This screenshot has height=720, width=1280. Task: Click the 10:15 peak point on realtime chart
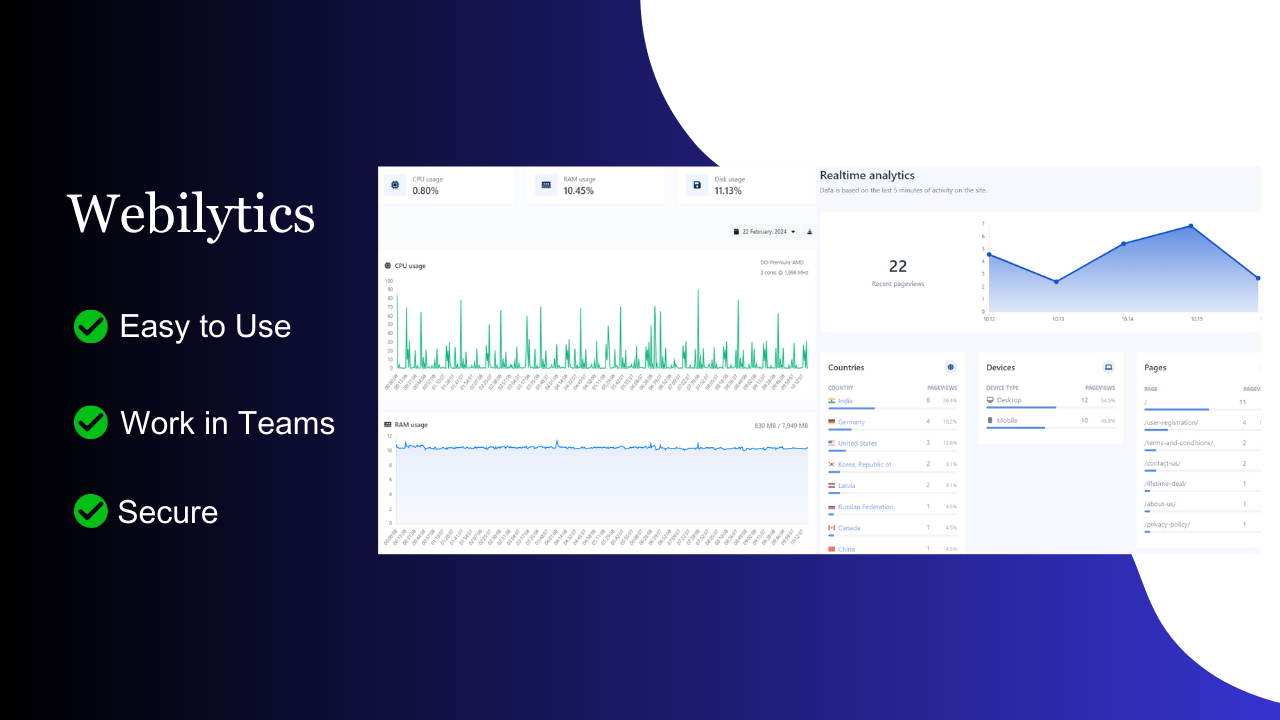(x=1191, y=226)
